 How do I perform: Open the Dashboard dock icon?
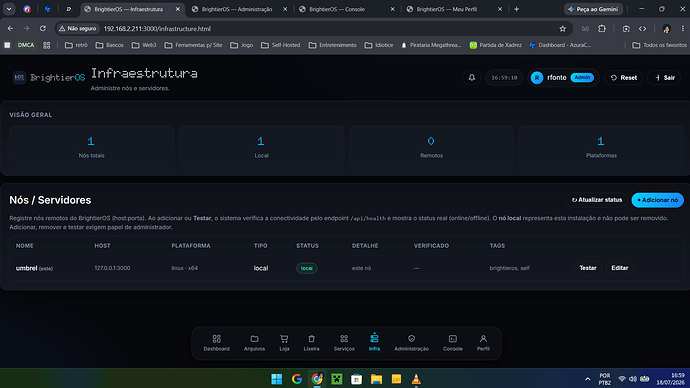217,343
